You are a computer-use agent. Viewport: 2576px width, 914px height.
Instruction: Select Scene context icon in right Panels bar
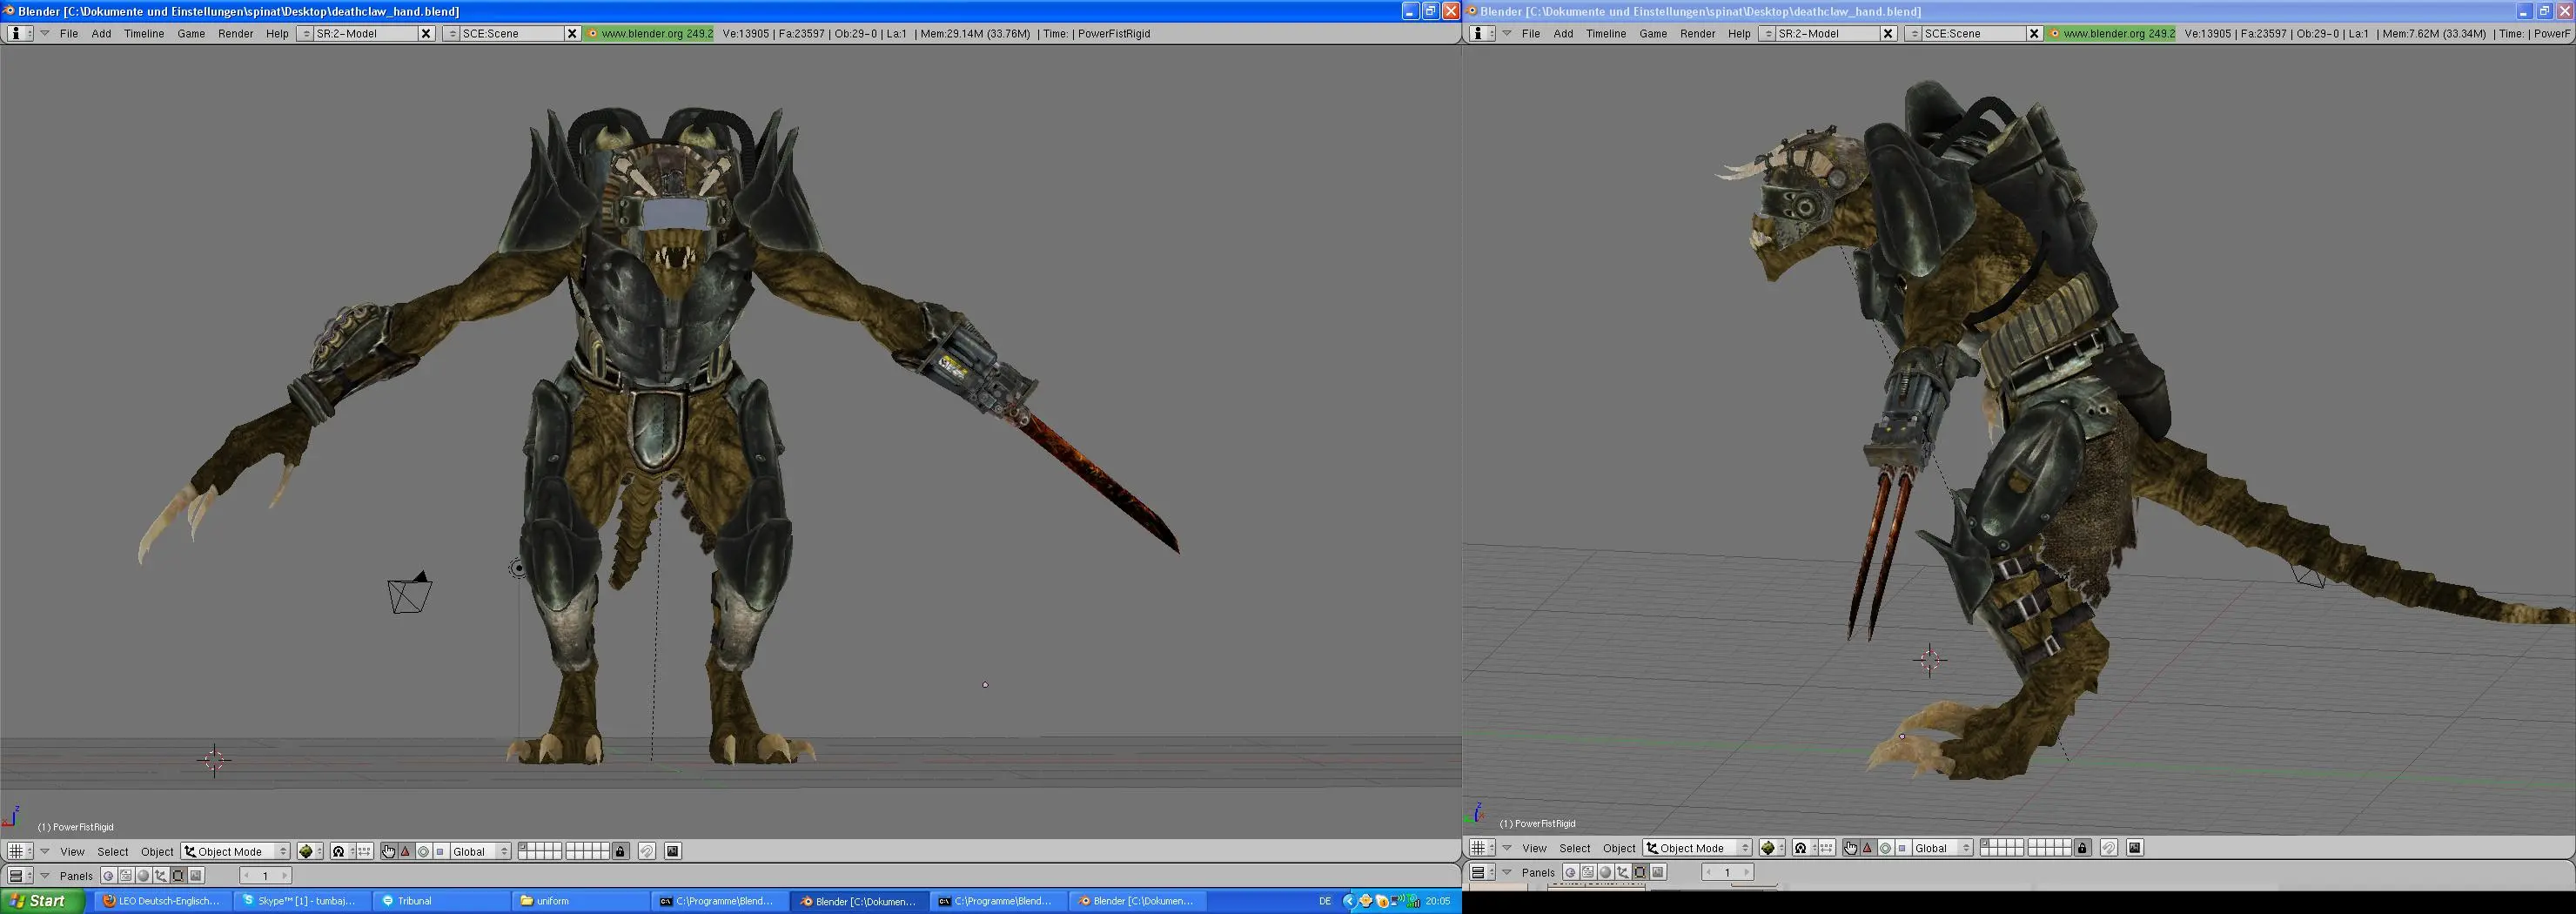point(1658,872)
